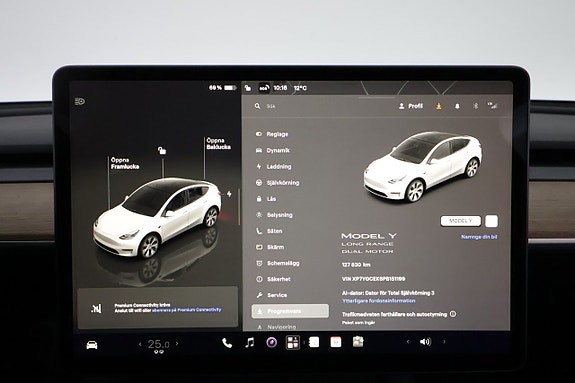
Task: Click the Namnge din bil link
Action: [x=479, y=237]
